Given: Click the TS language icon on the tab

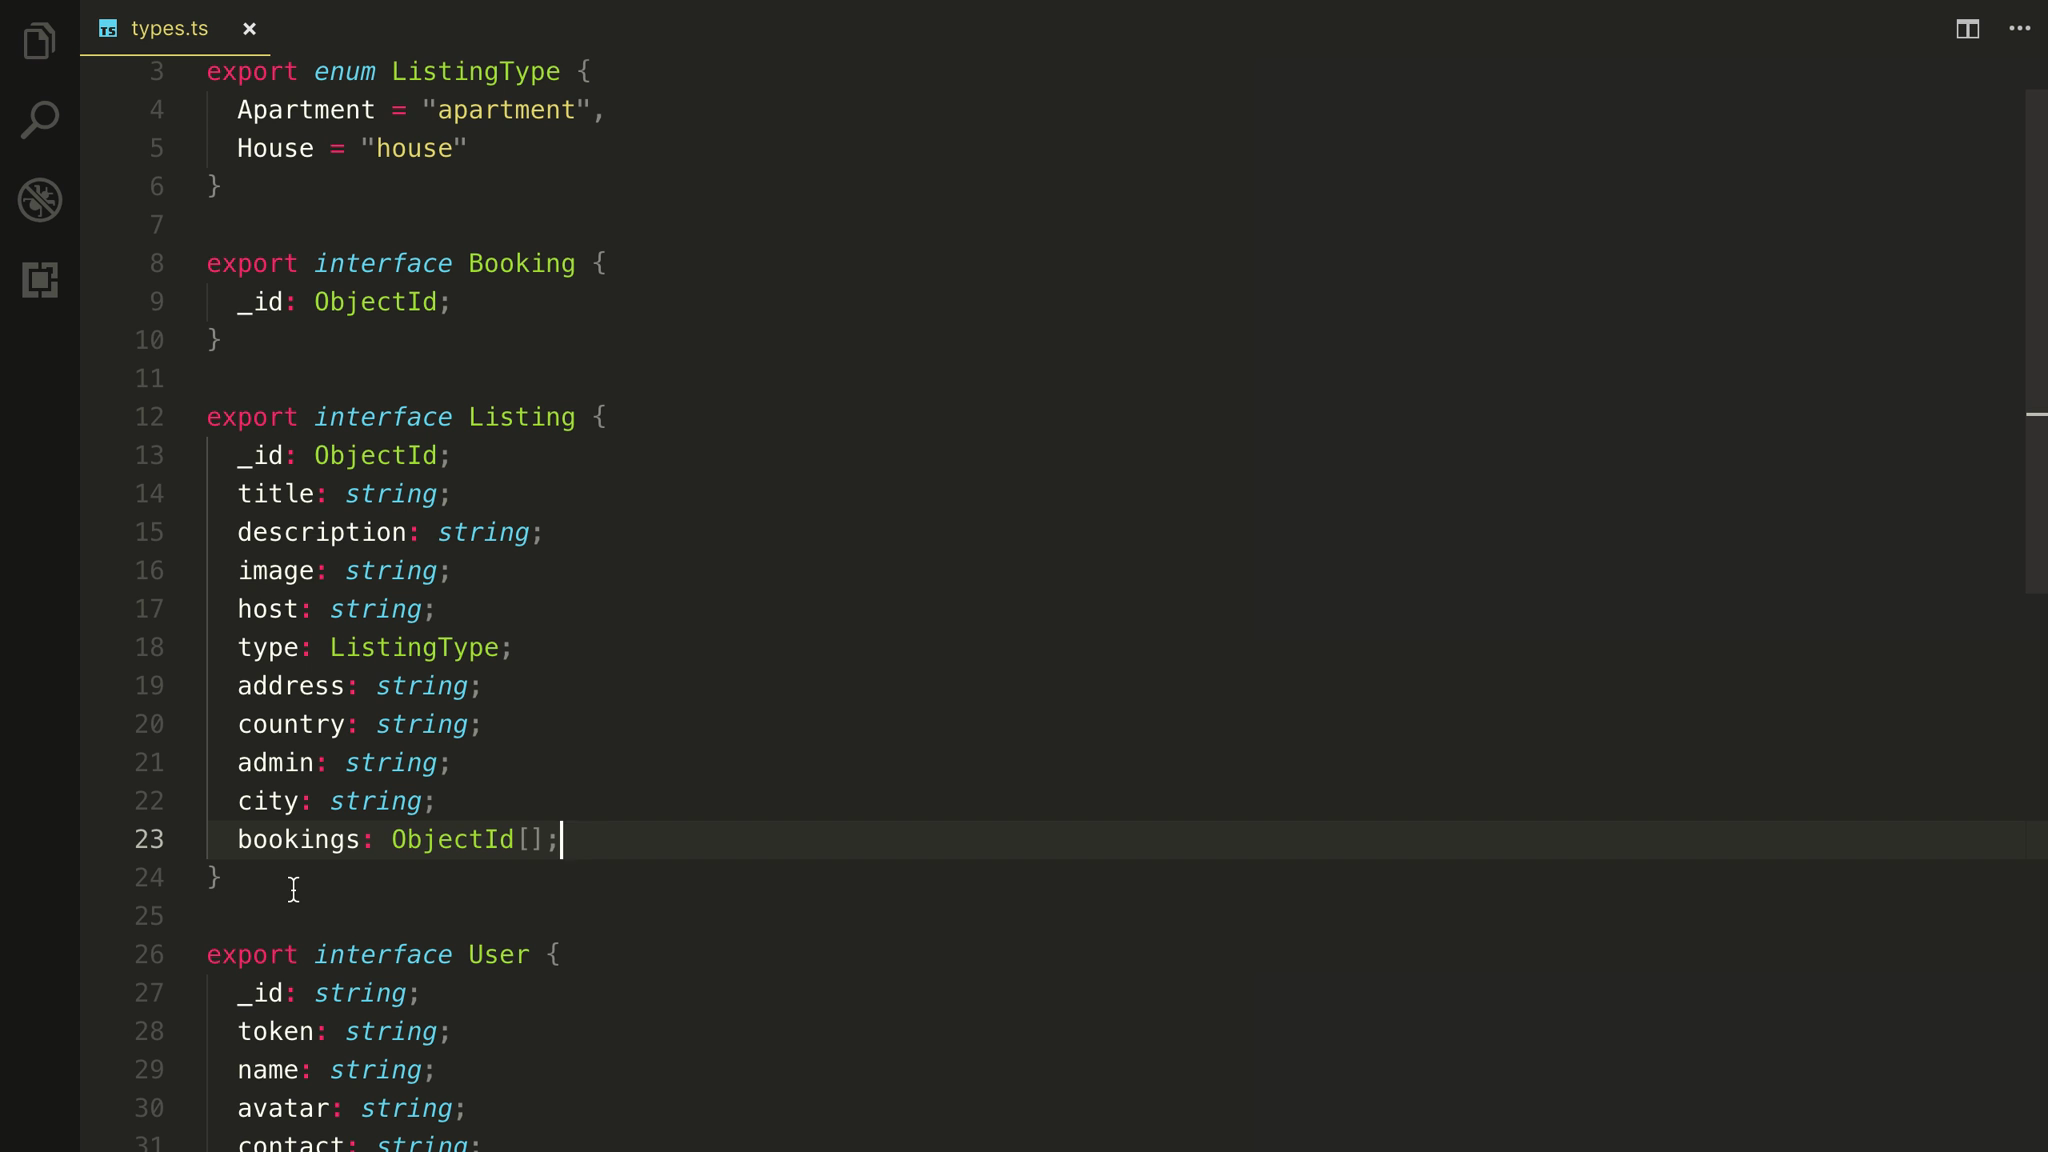Looking at the screenshot, I should click(110, 29).
